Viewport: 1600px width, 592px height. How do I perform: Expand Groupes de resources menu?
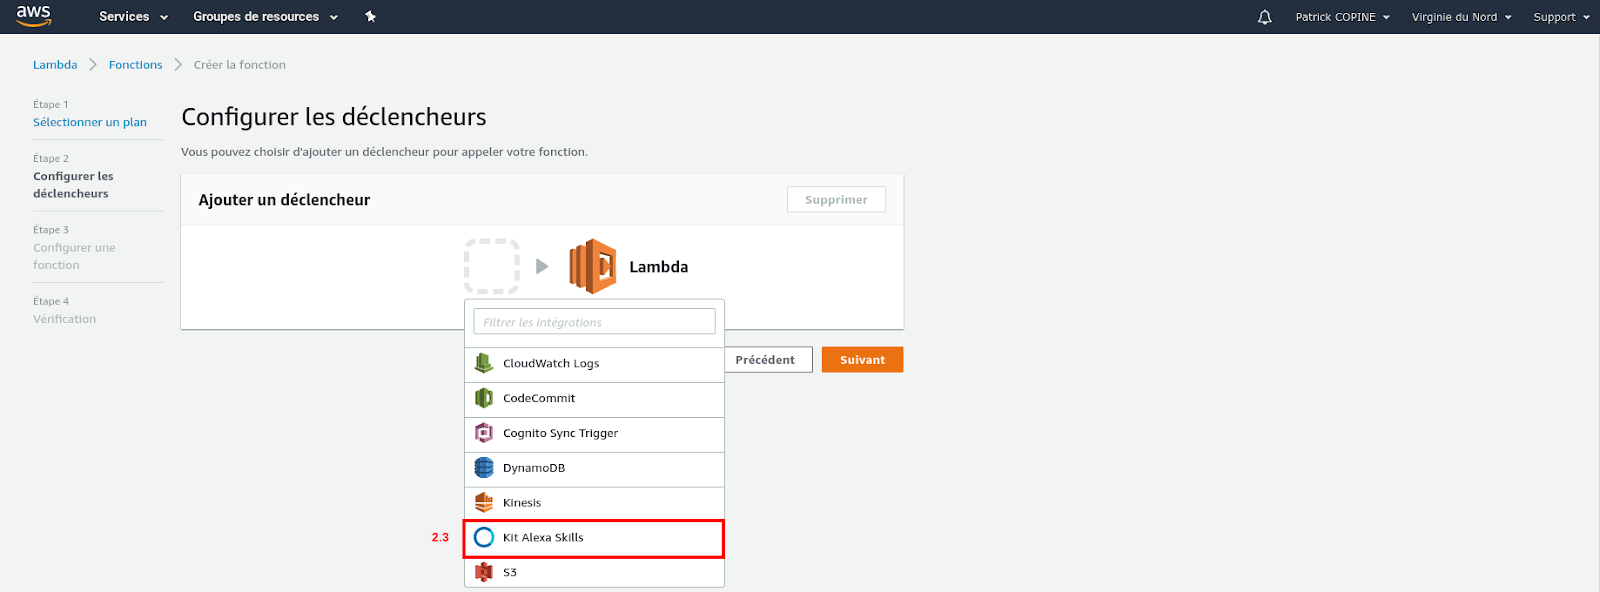point(266,17)
